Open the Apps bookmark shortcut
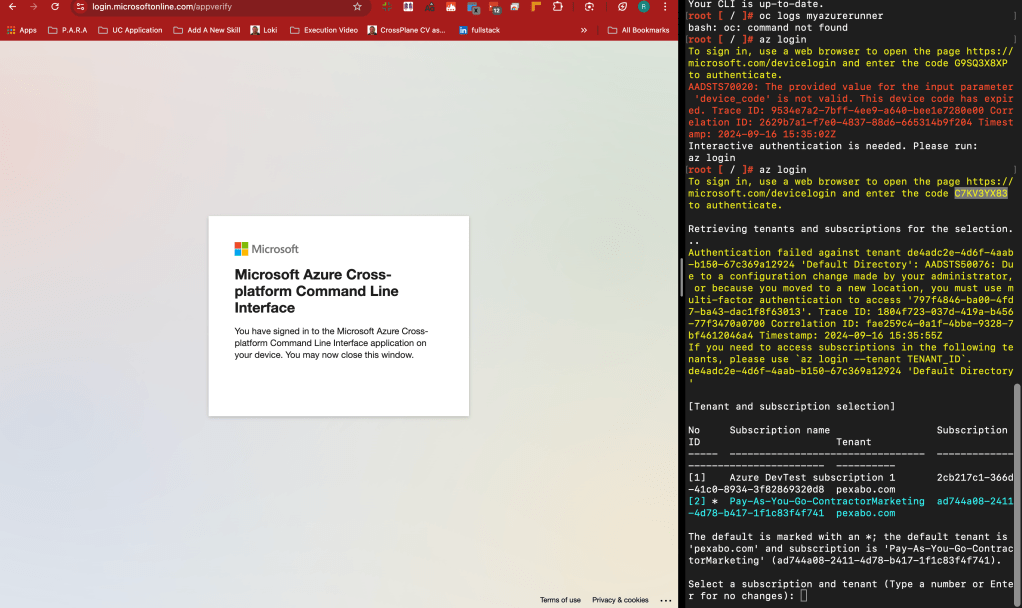Screen dimensions: 1022x608 [x=22, y=30]
